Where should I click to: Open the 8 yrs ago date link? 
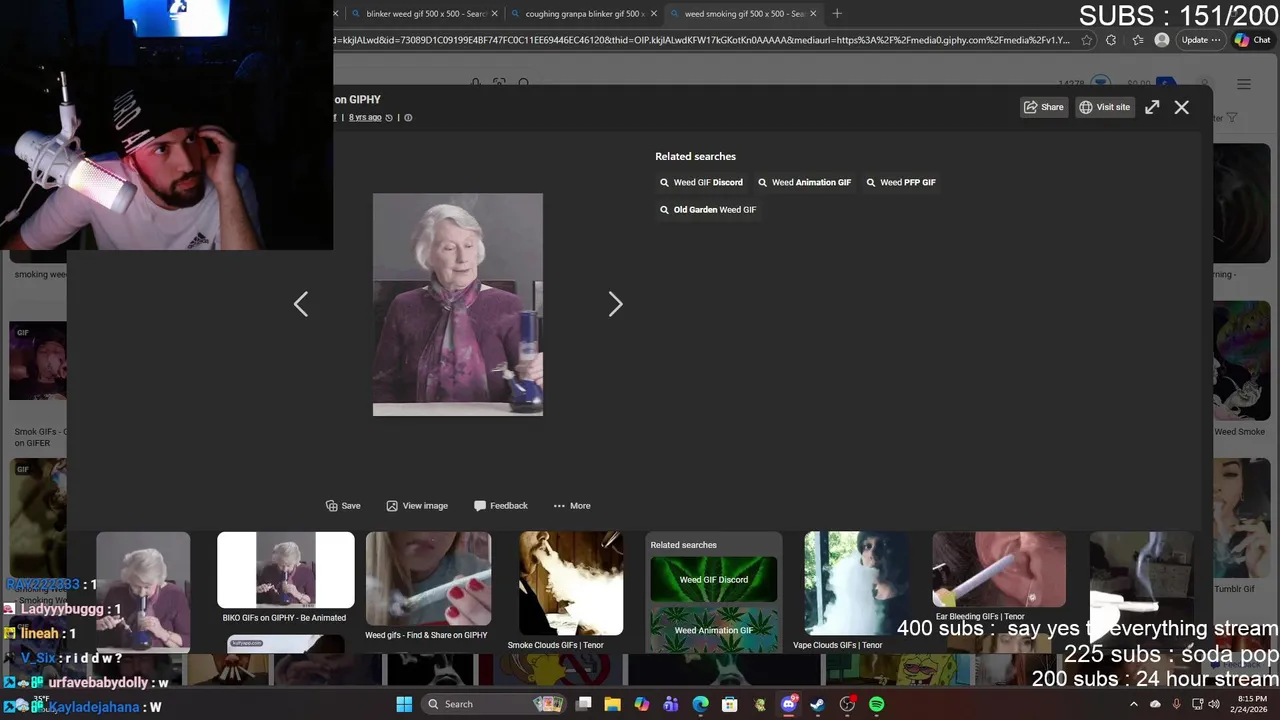[365, 117]
